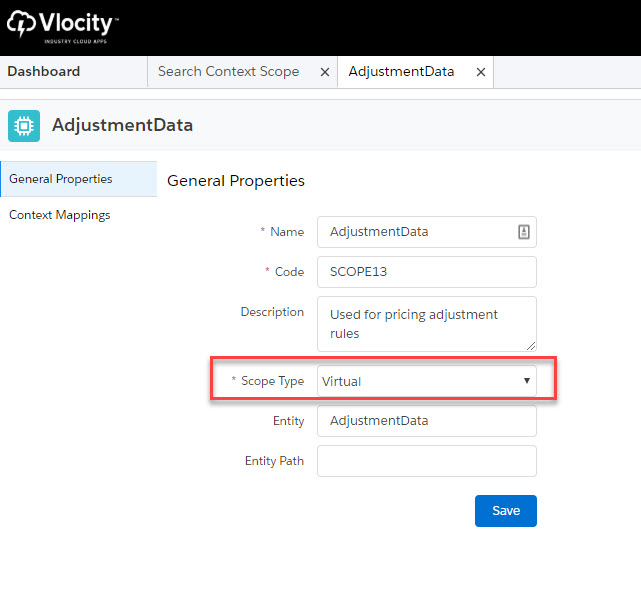Click the Name input field
This screenshot has height=605, width=641.
(x=426, y=232)
